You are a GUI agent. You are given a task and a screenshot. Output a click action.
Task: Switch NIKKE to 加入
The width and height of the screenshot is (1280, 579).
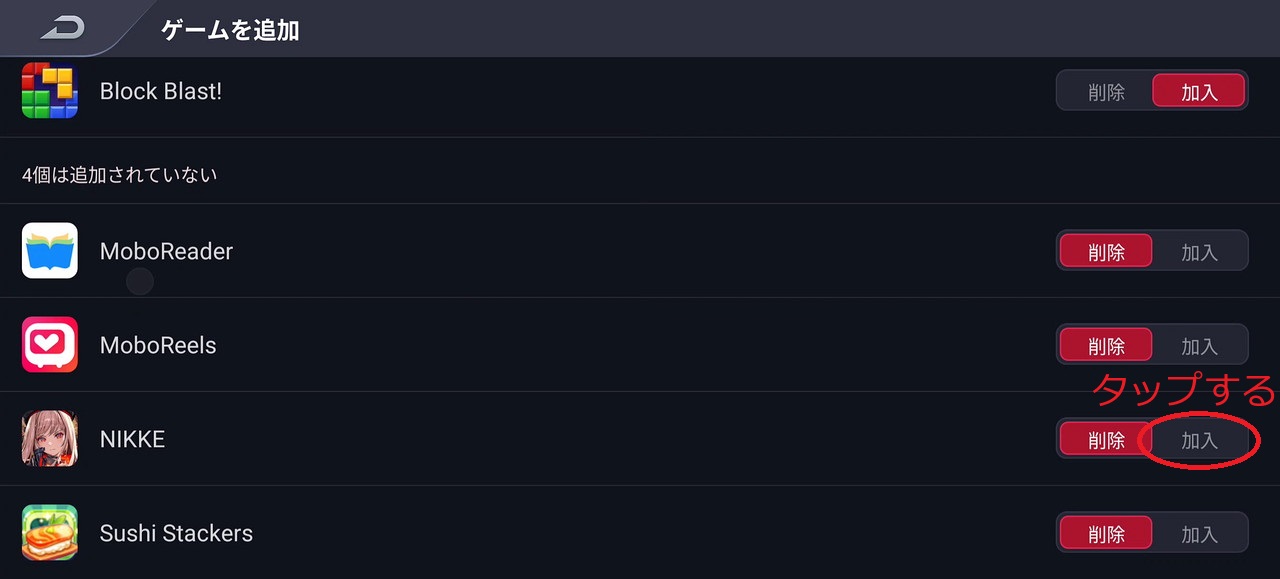[1199, 440]
